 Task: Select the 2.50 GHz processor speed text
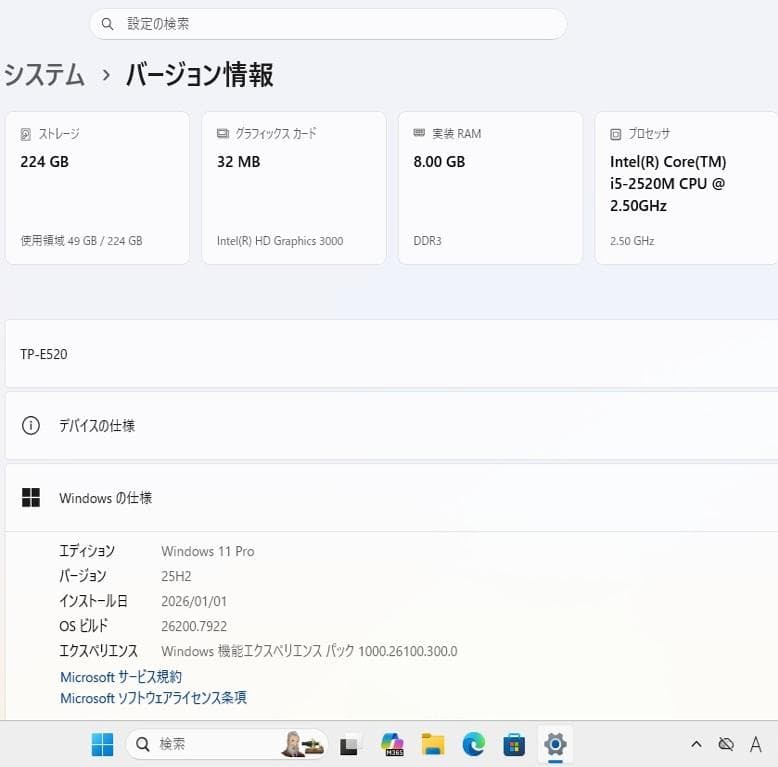coord(632,241)
